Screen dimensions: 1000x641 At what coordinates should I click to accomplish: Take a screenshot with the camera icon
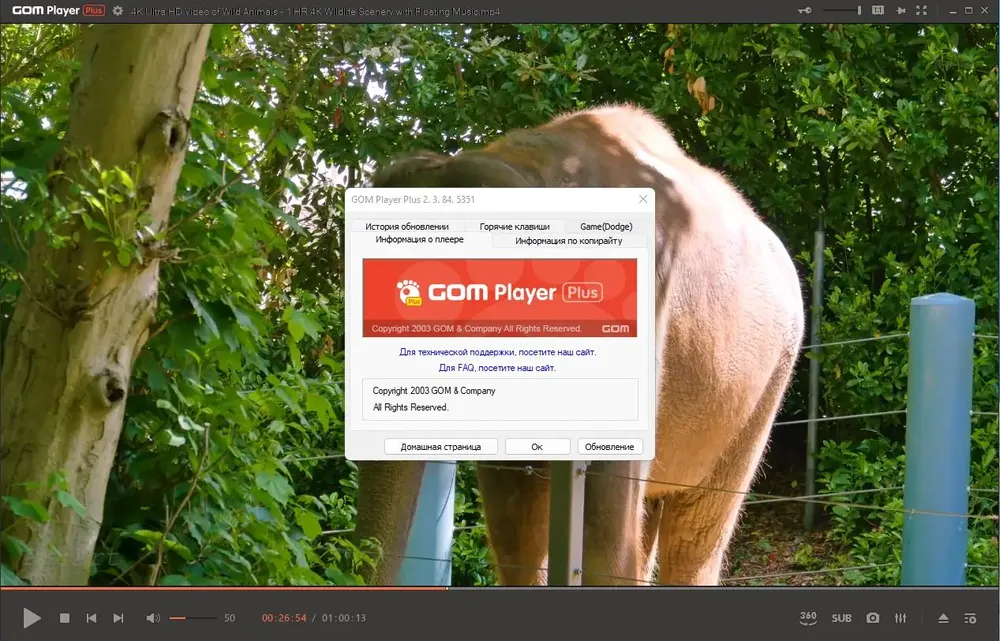pos(872,618)
